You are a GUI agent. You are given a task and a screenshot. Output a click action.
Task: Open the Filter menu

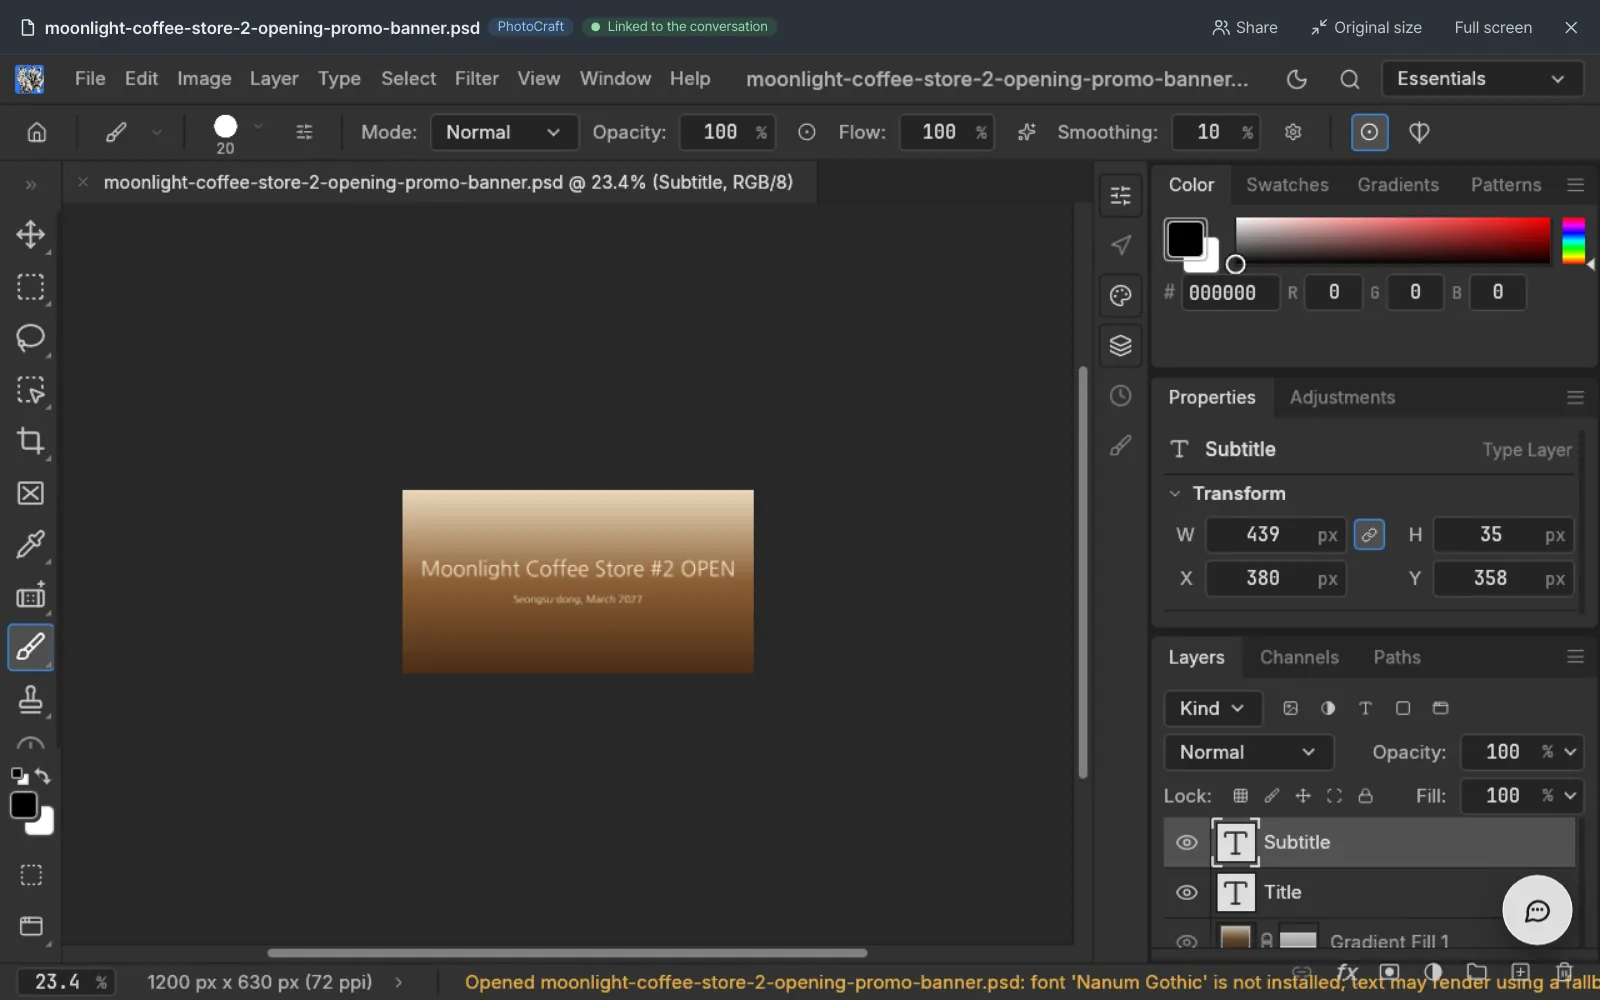pyautogui.click(x=476, y=79)
